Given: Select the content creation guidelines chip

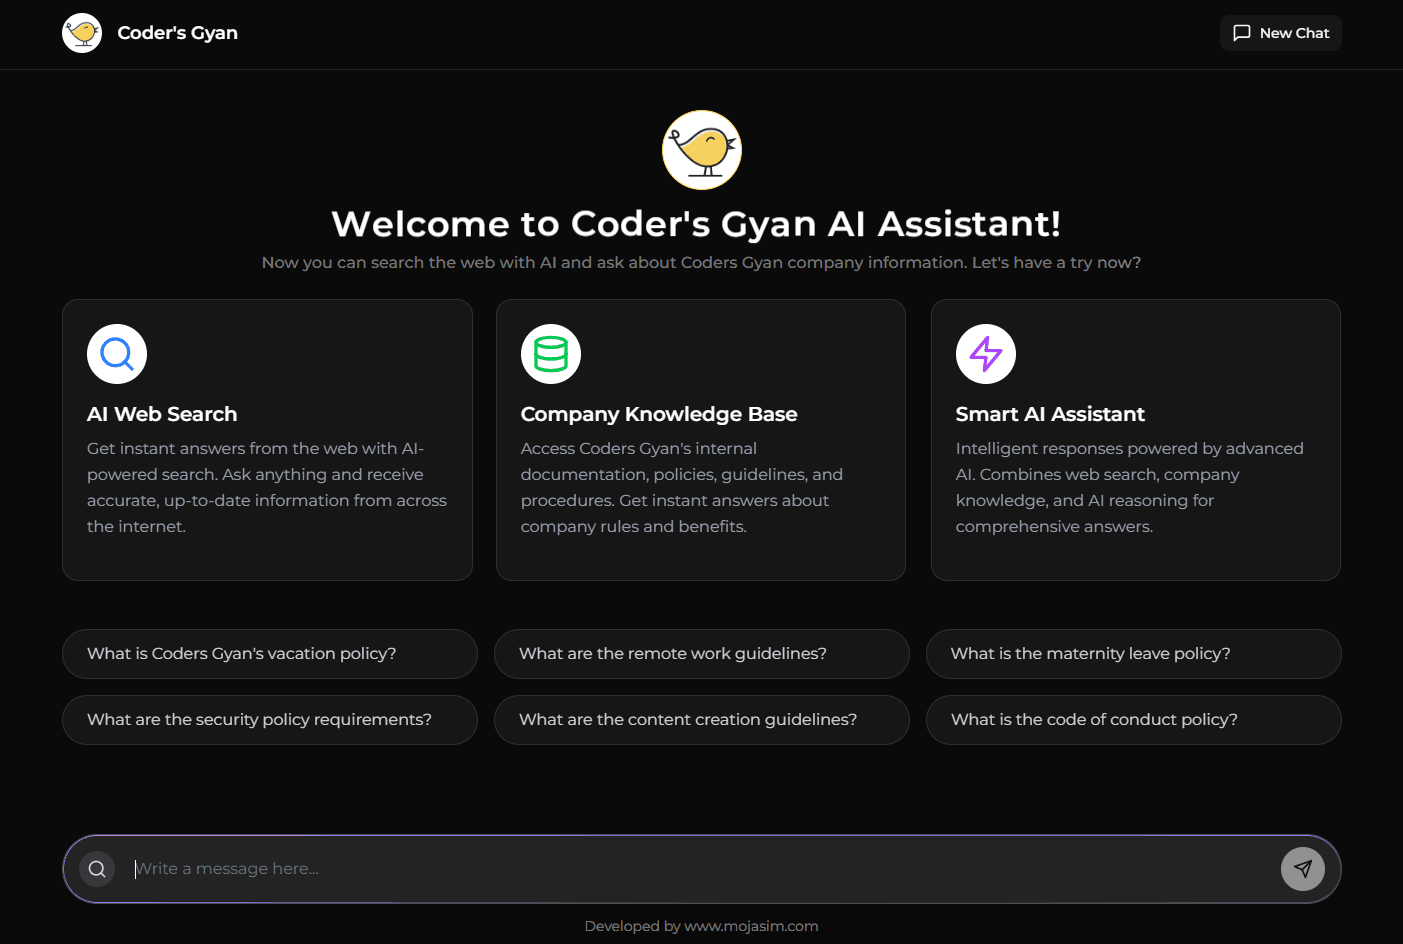Looking at the screenshot, I should point(701,719).
